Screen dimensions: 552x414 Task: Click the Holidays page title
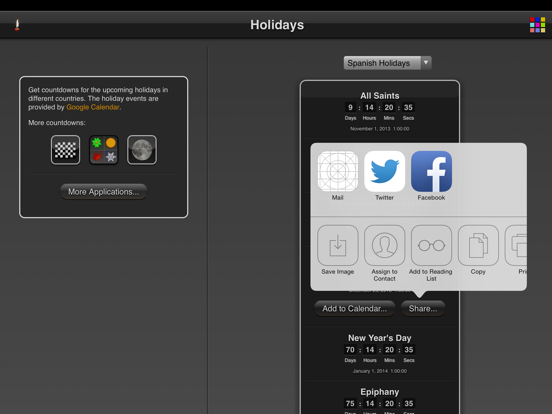click(277, 25)
